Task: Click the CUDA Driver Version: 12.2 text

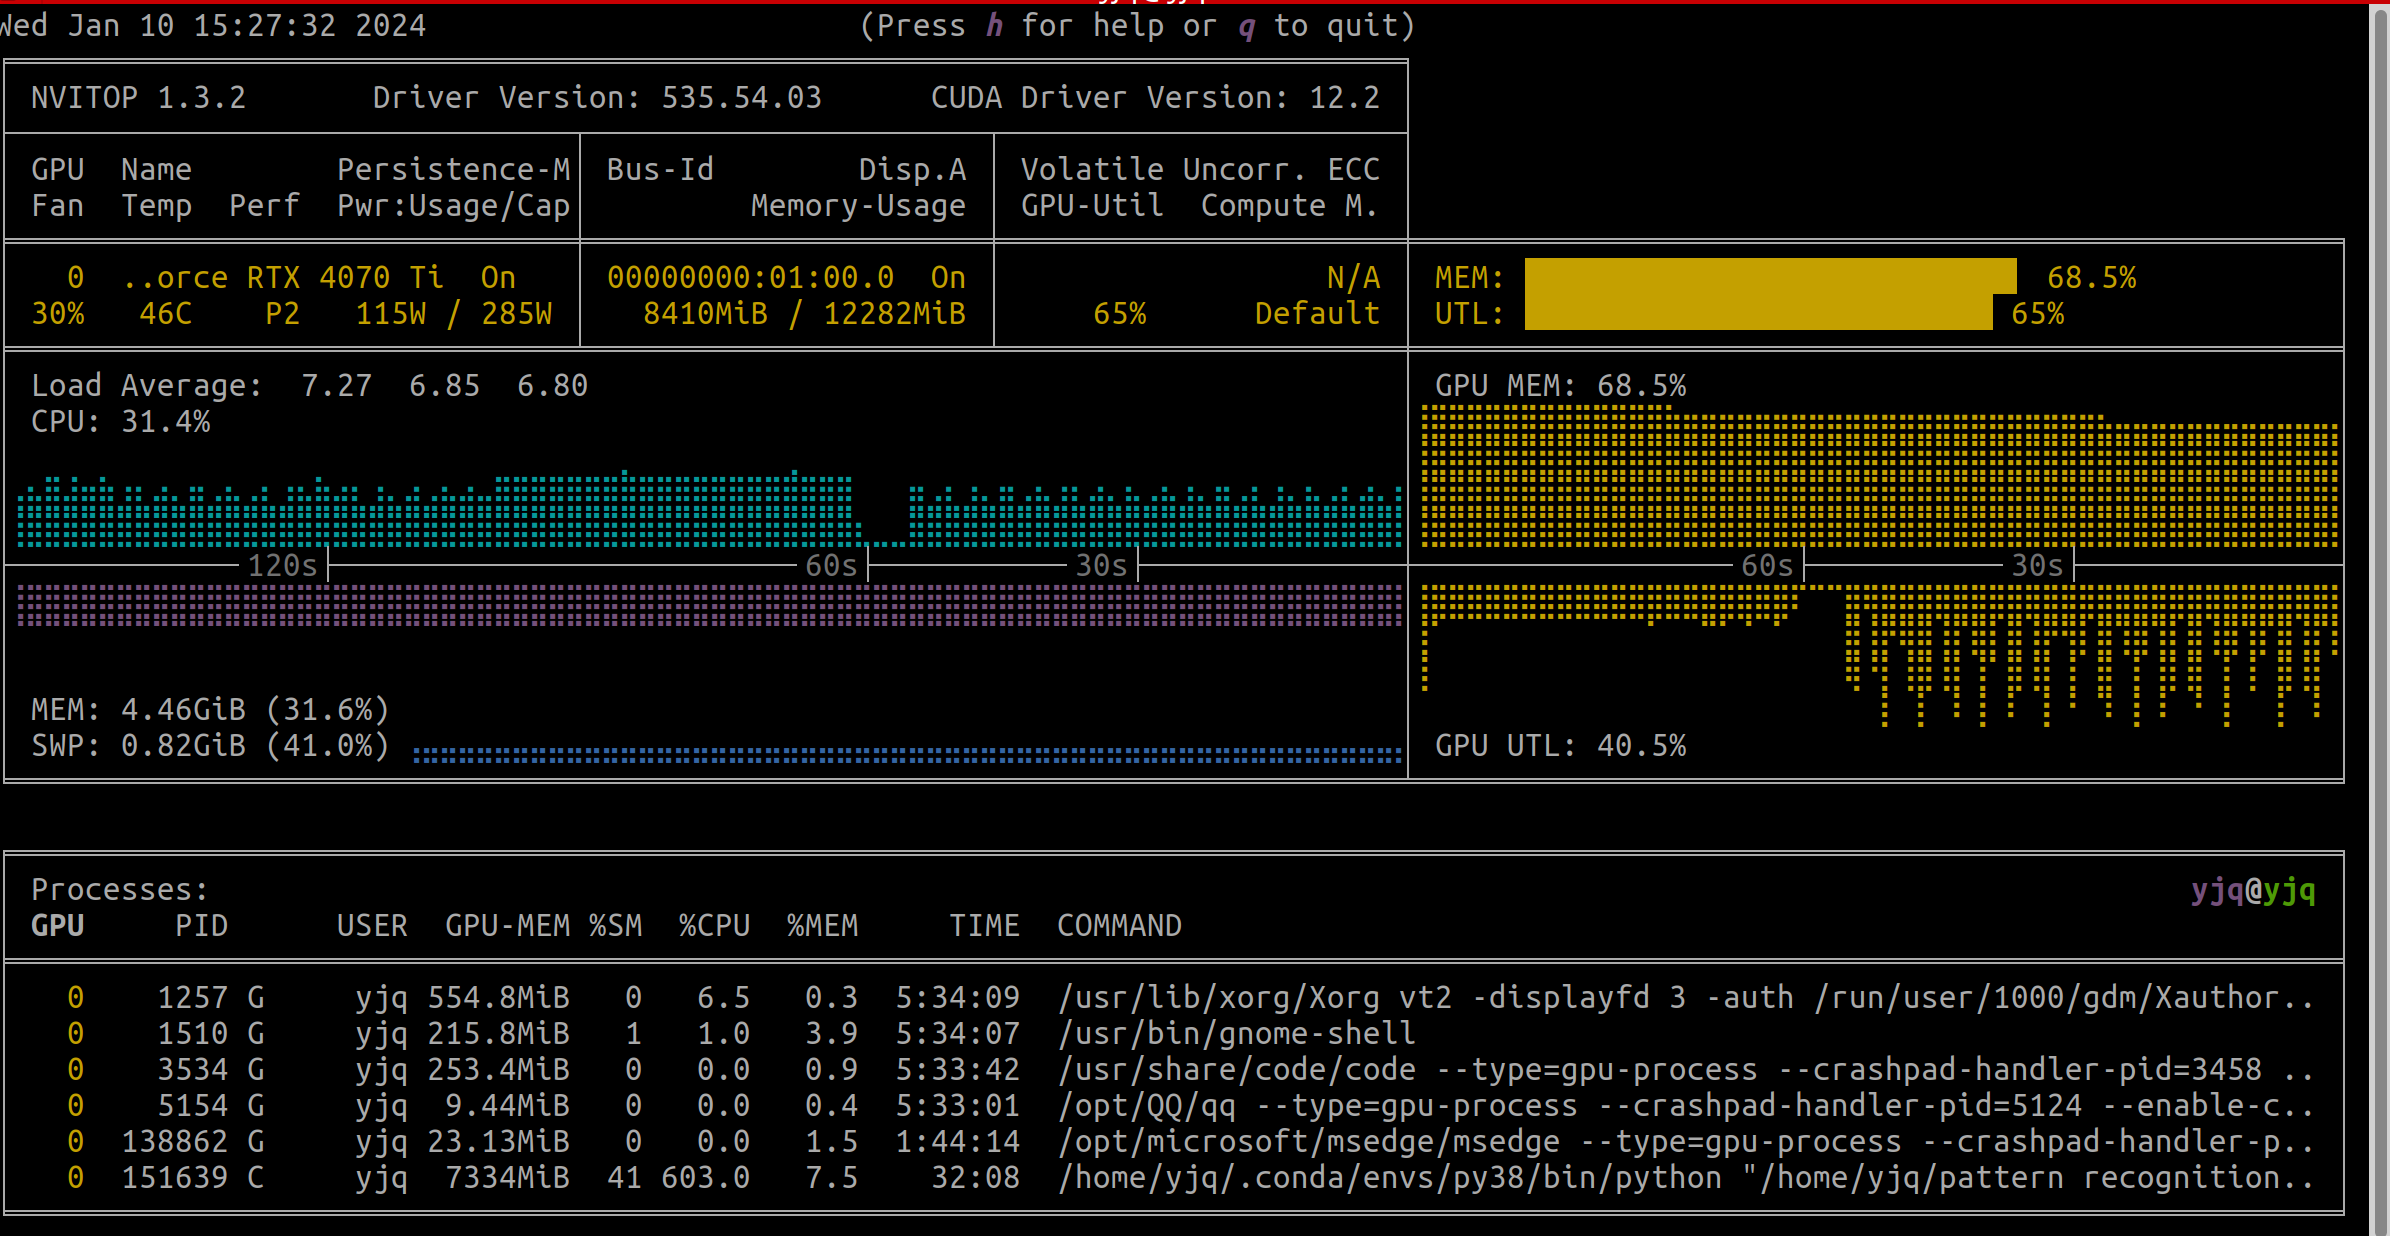Action: (1155, 97)
